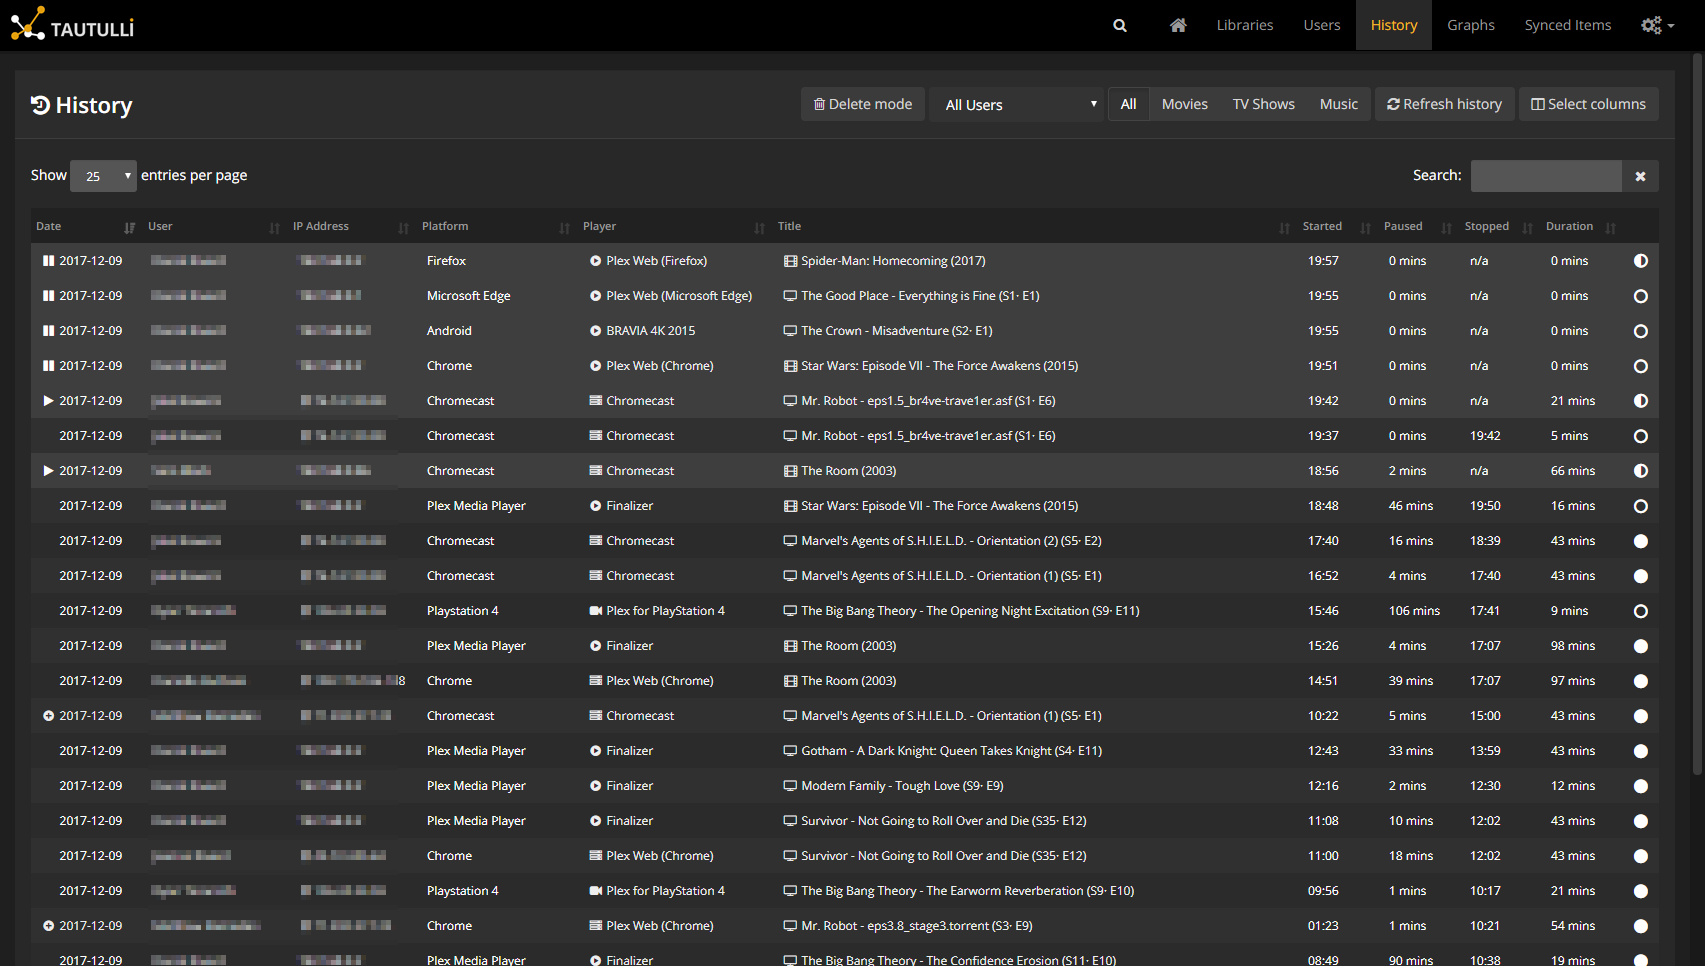Click the movie icon next to Spider-Man: Homecoming
The height and width of the screenshot is (966, 1705).
789,260
